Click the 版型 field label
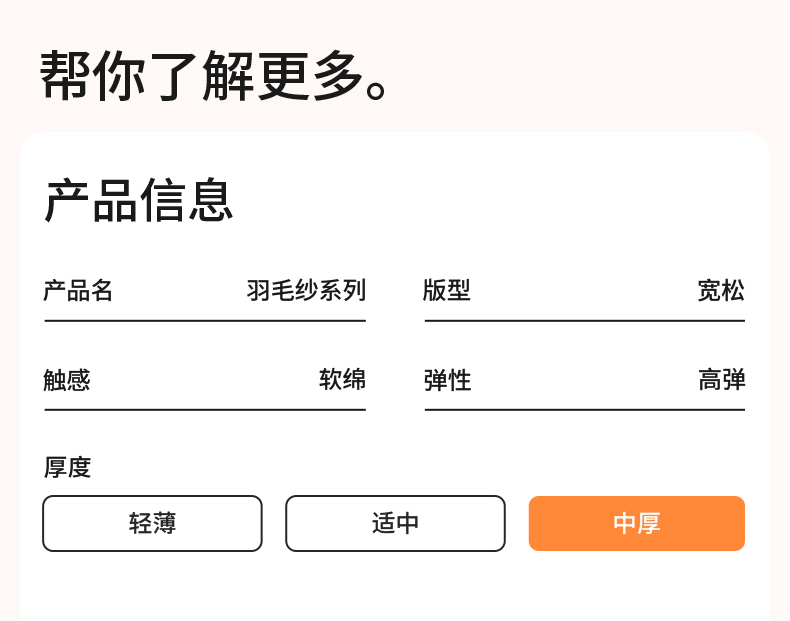The image size is (790, 621). pyautogui.click(x=446, y=291)
